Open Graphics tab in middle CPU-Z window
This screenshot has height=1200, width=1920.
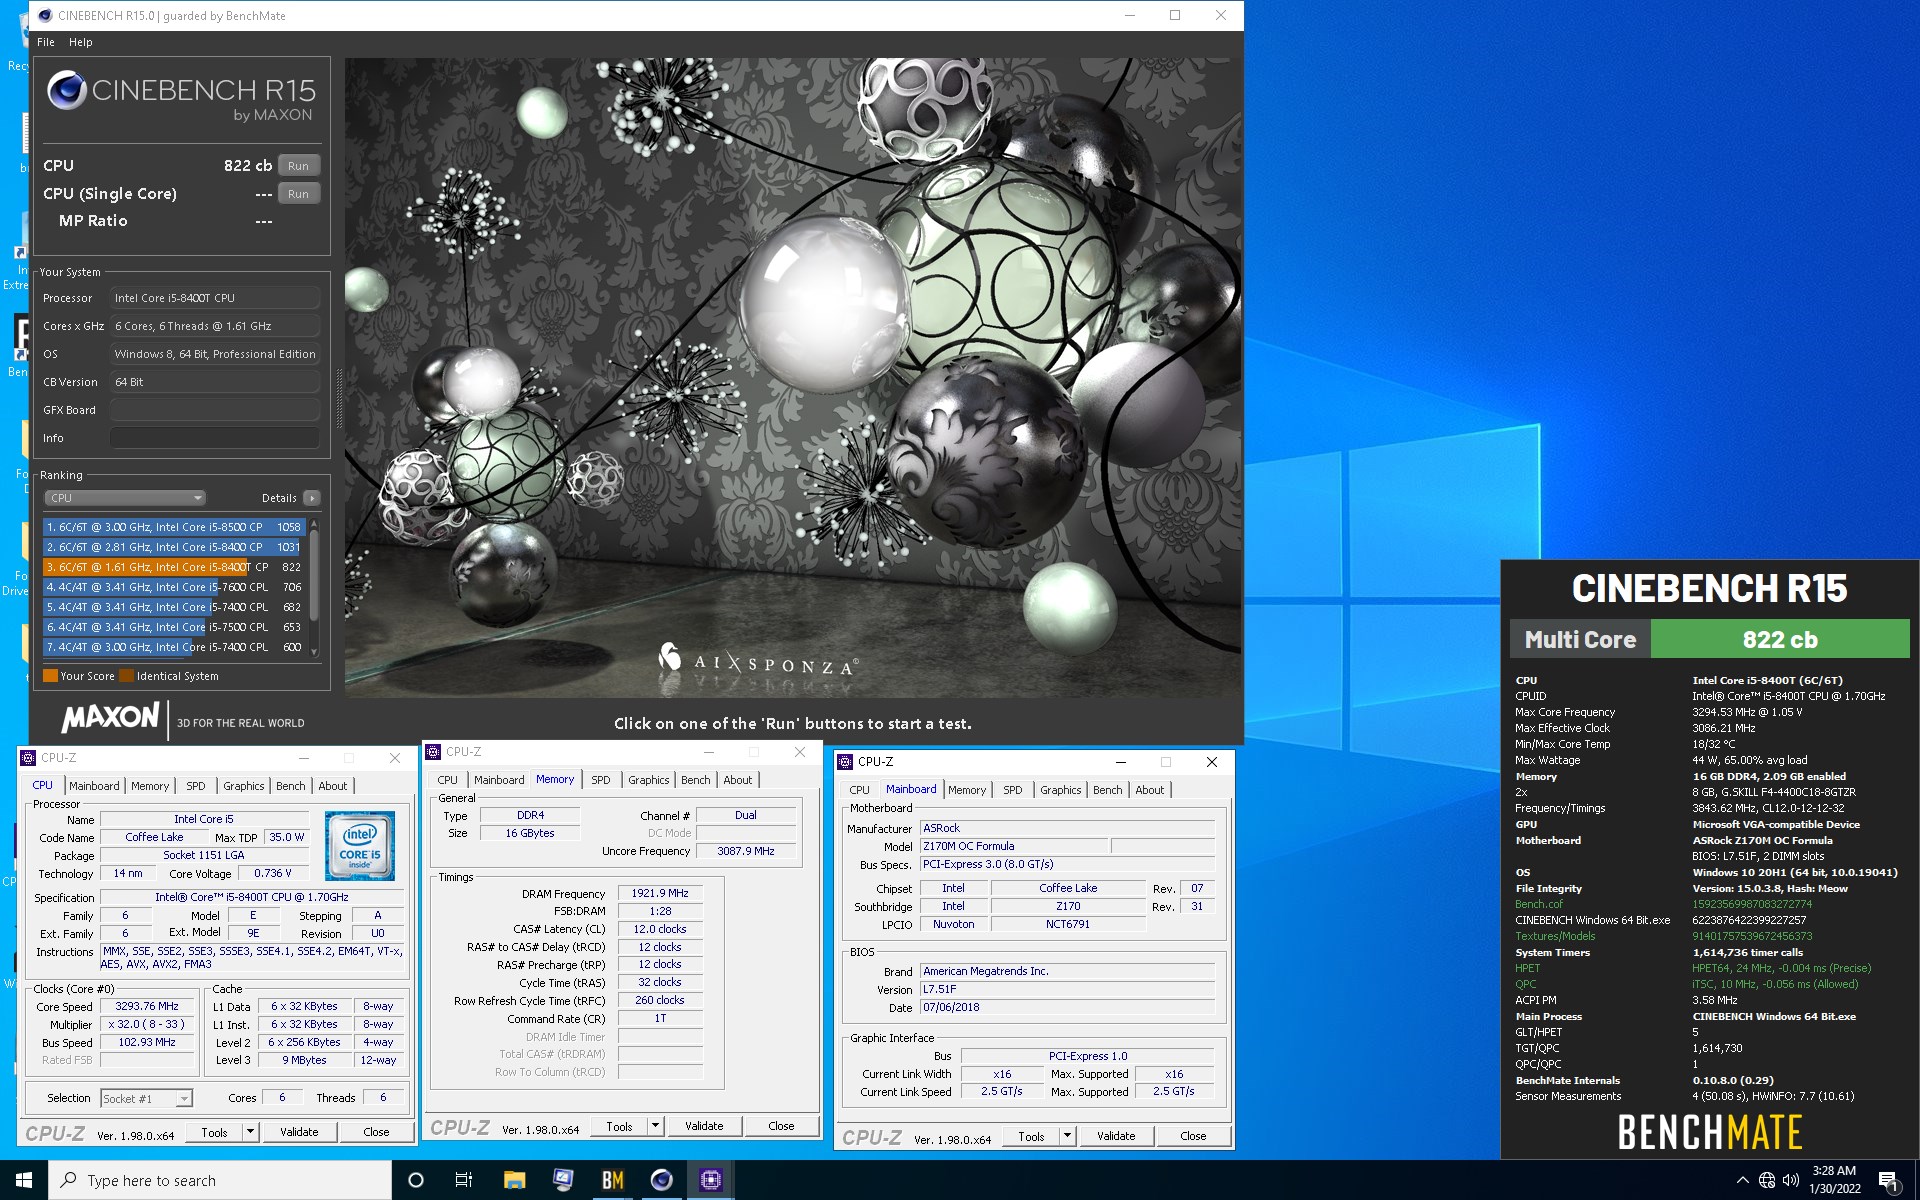tap(649, 780)
